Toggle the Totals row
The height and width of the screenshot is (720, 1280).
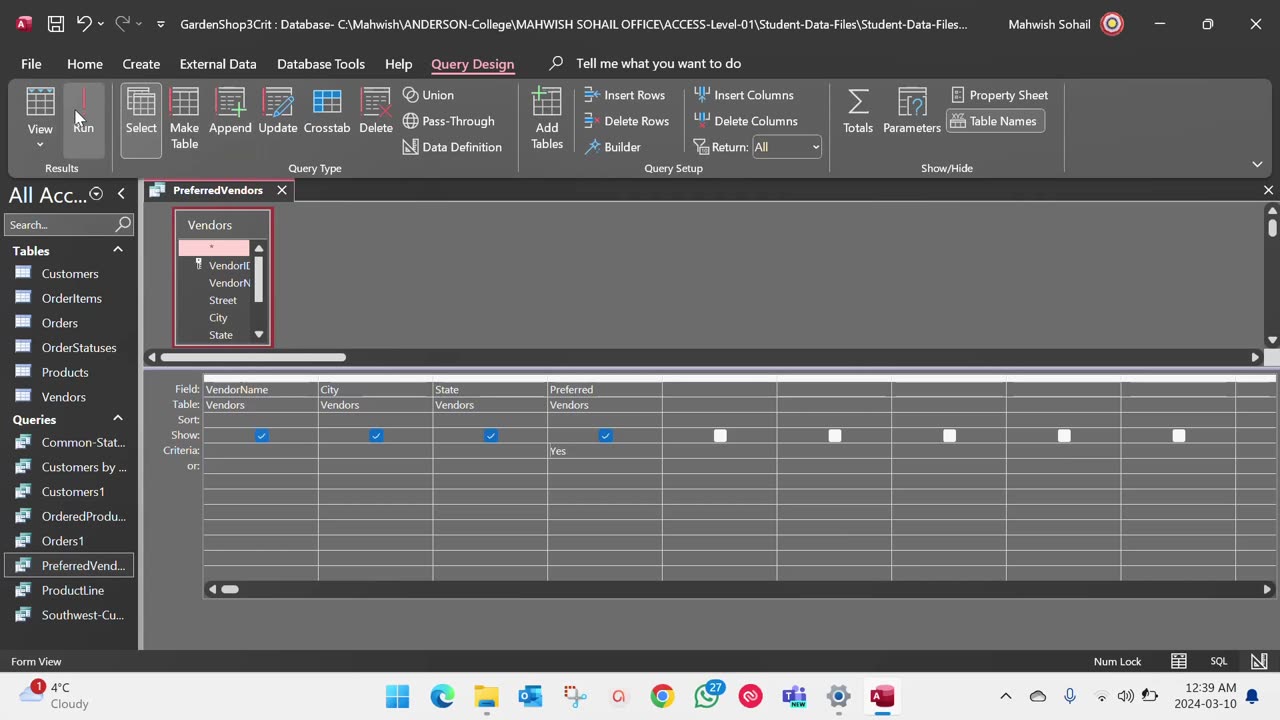click(x=858, y=112)
